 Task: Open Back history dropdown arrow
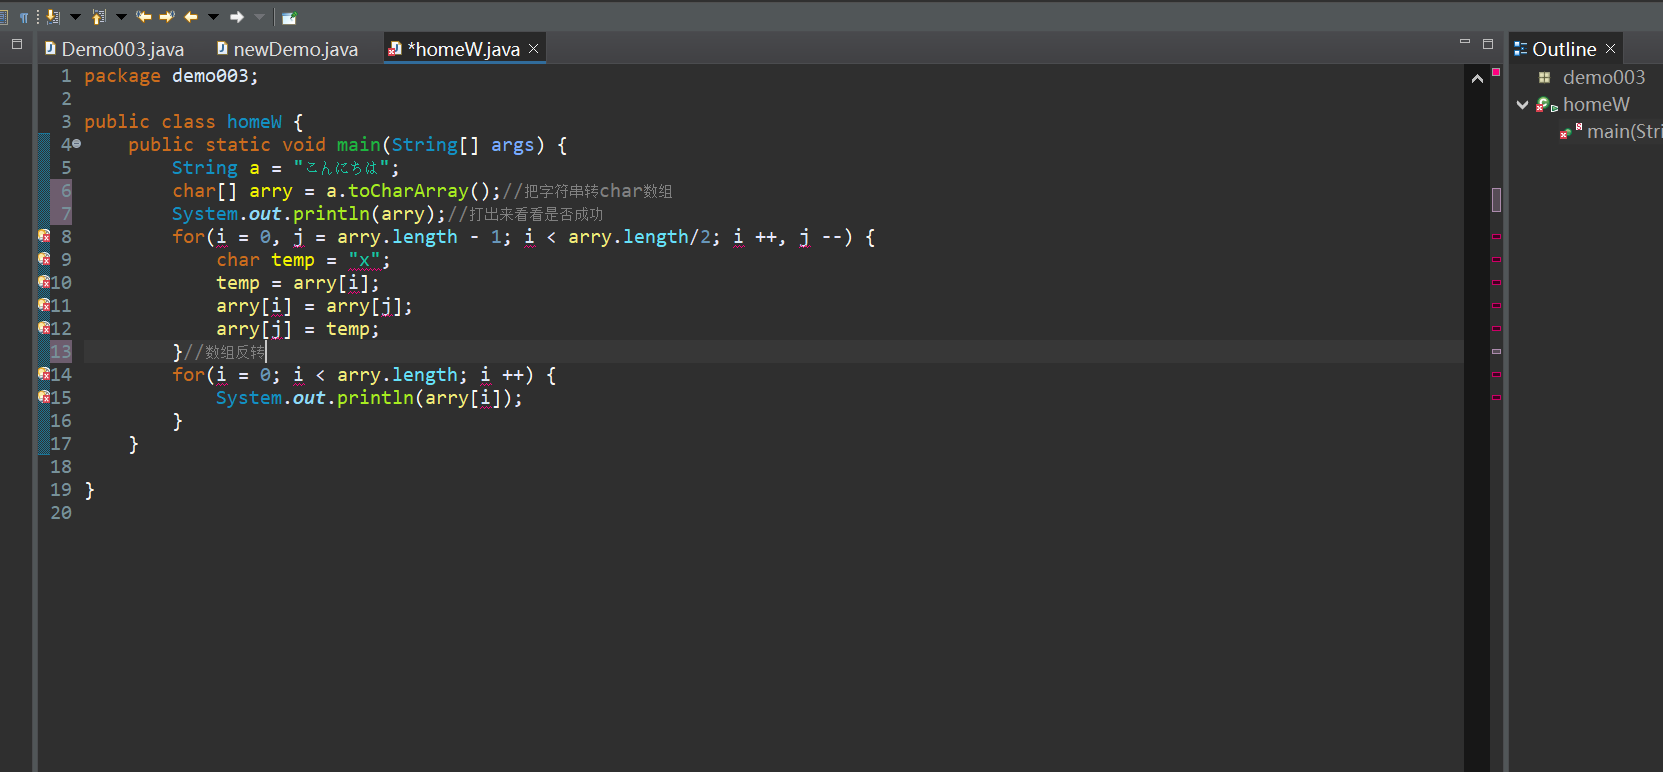pos(213,17)
